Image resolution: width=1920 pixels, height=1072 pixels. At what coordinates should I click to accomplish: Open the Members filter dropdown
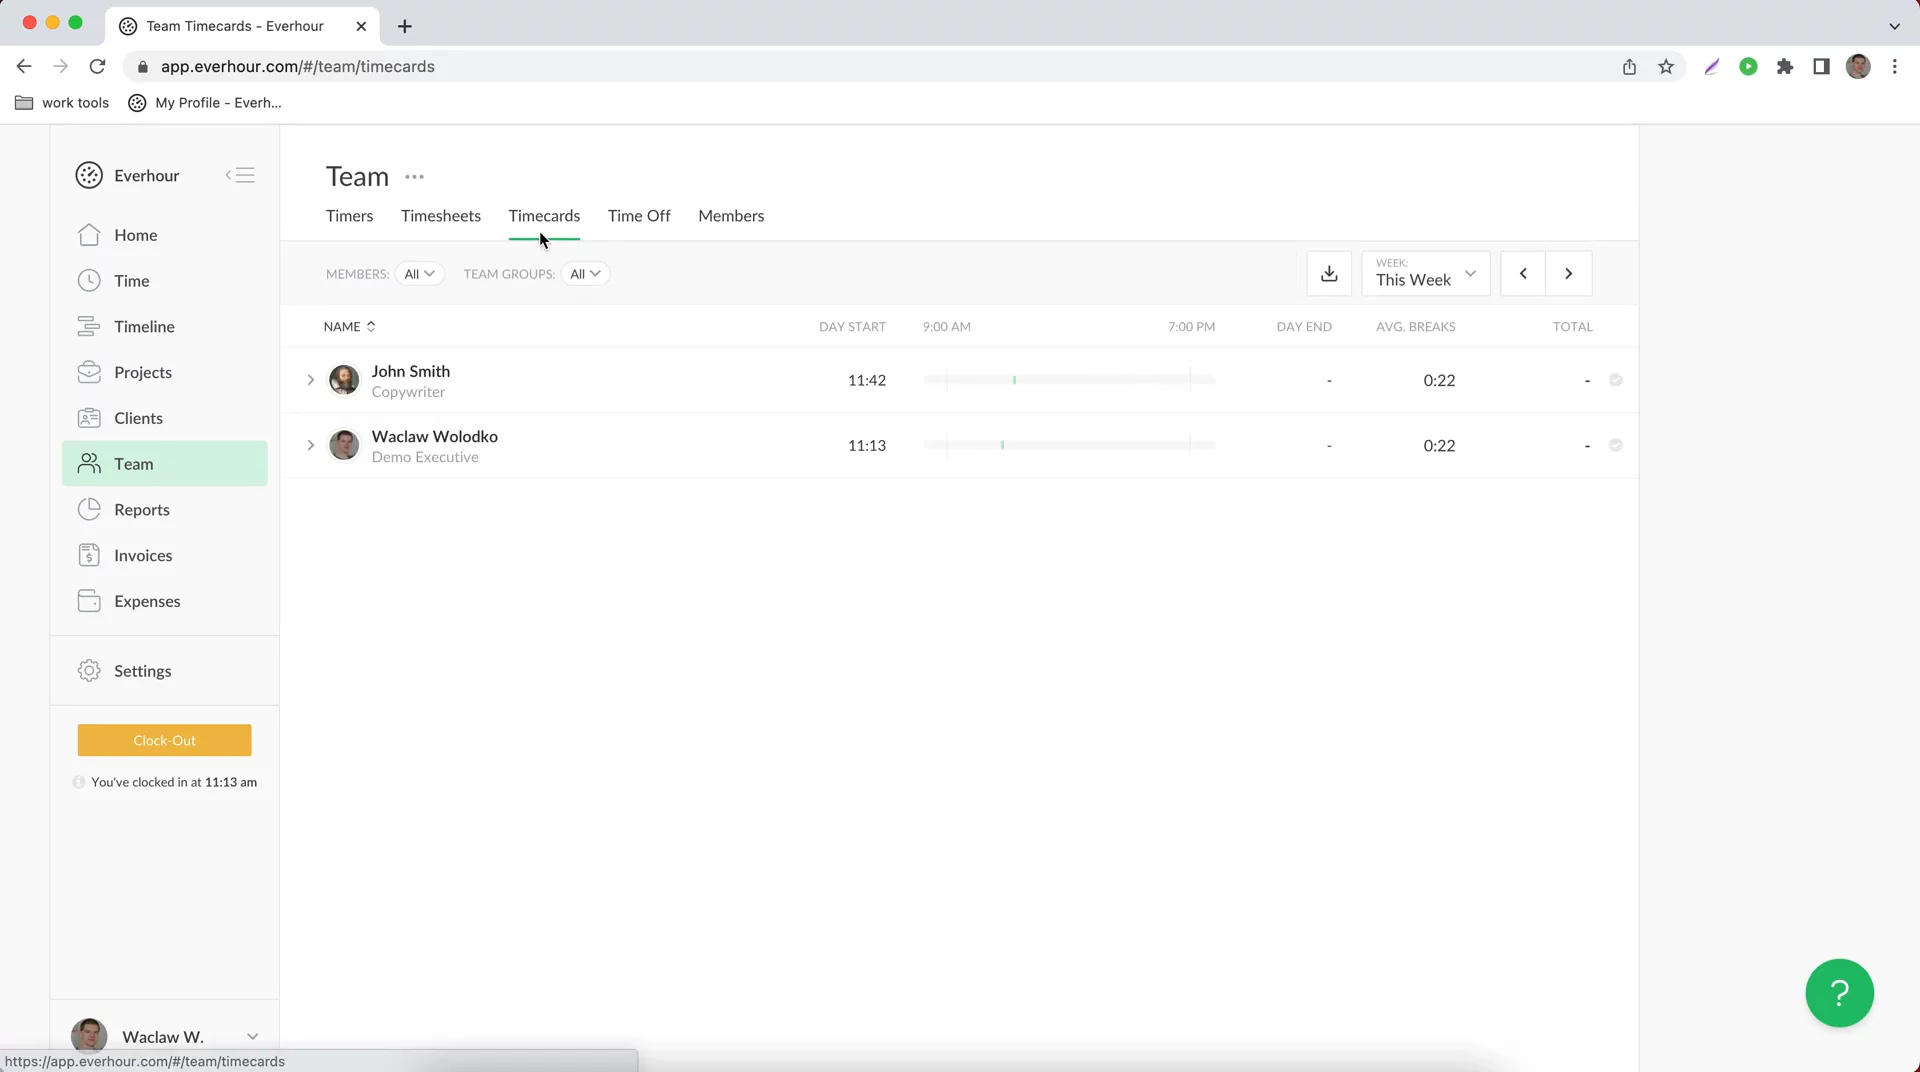[419, 274]
